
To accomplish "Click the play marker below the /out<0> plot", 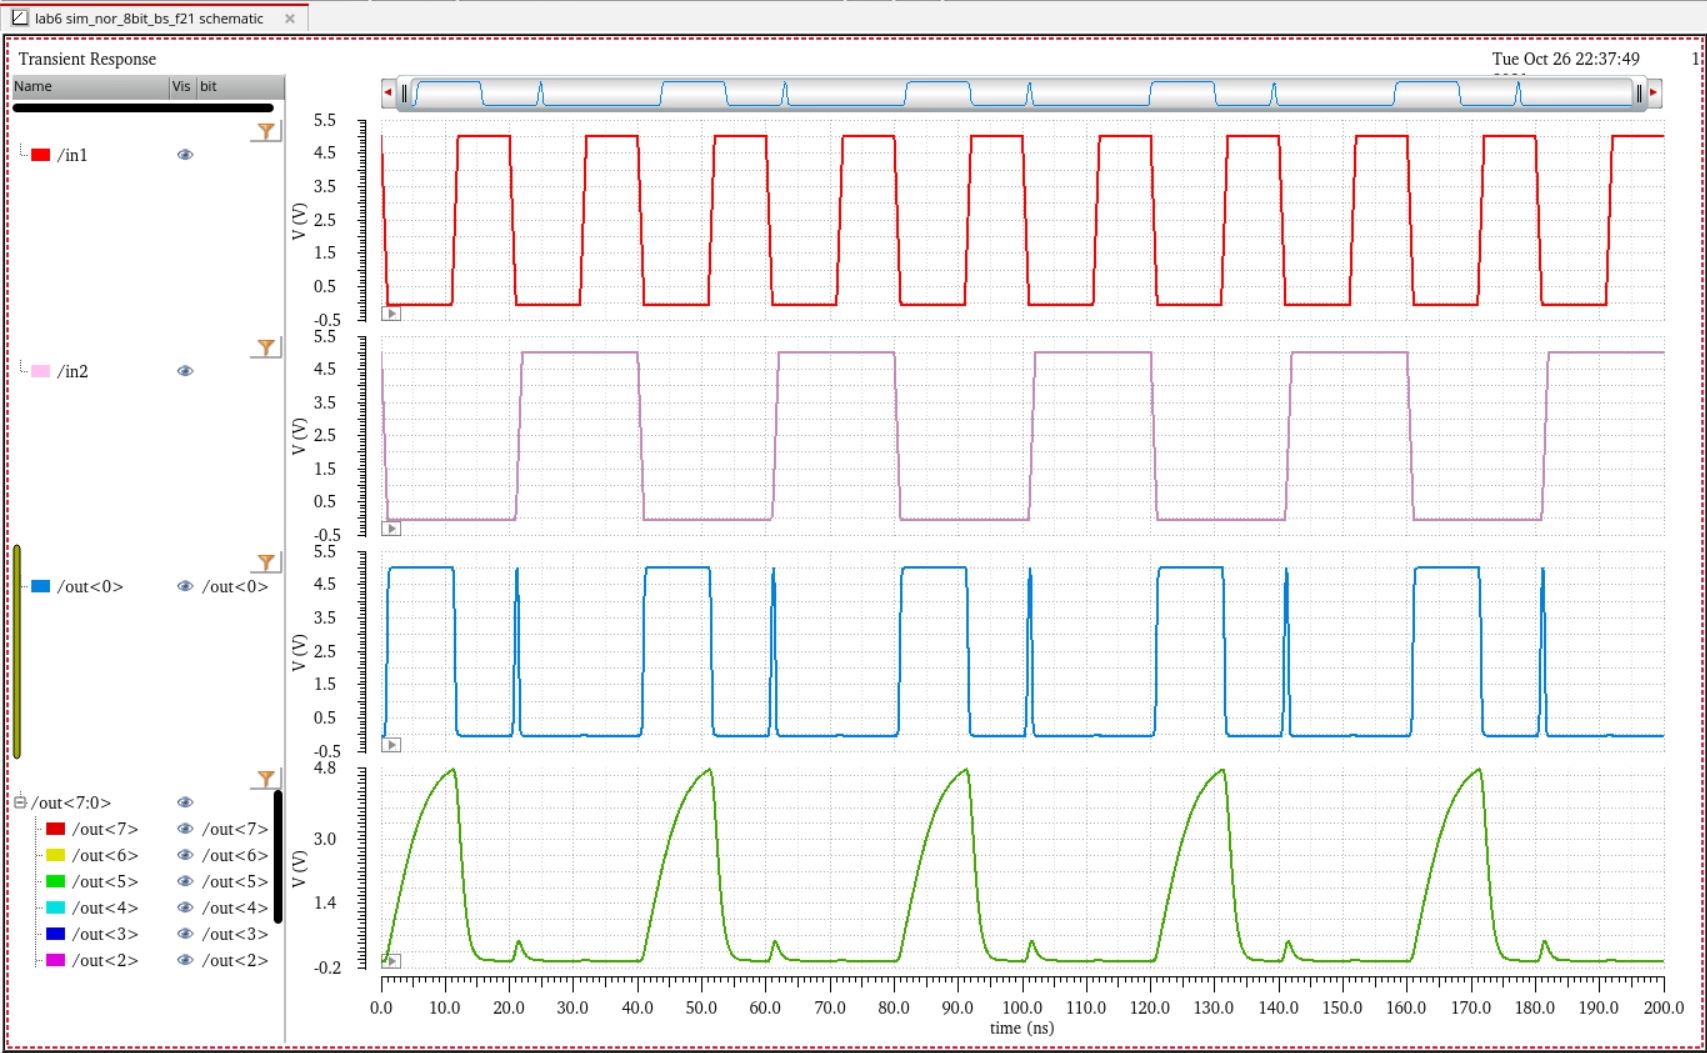I will tap(392, 745).
